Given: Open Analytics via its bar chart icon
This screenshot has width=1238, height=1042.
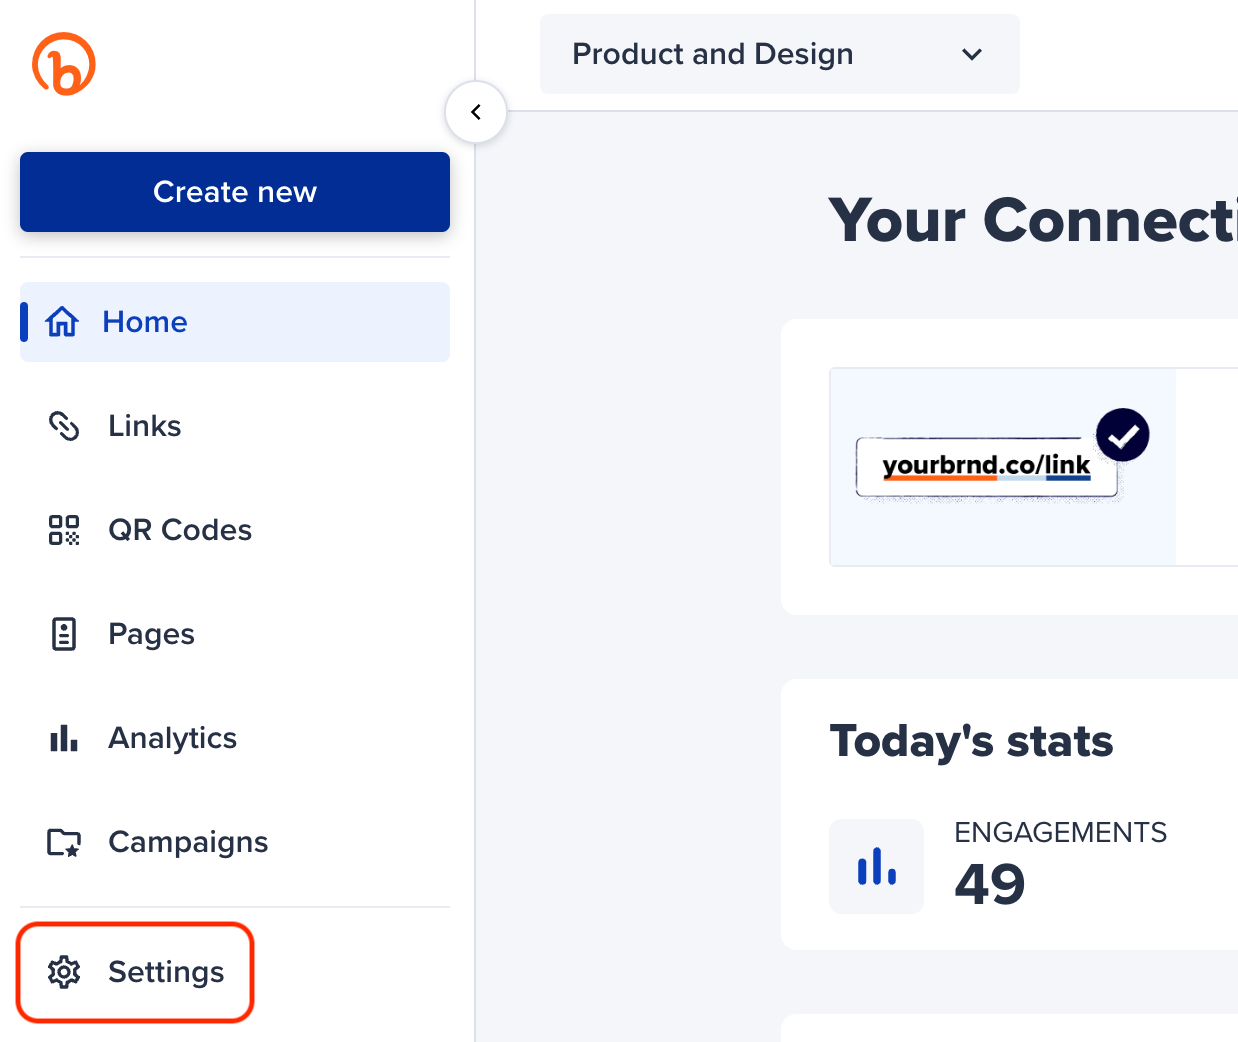Looking at the screenshot, I should [63, 738].
